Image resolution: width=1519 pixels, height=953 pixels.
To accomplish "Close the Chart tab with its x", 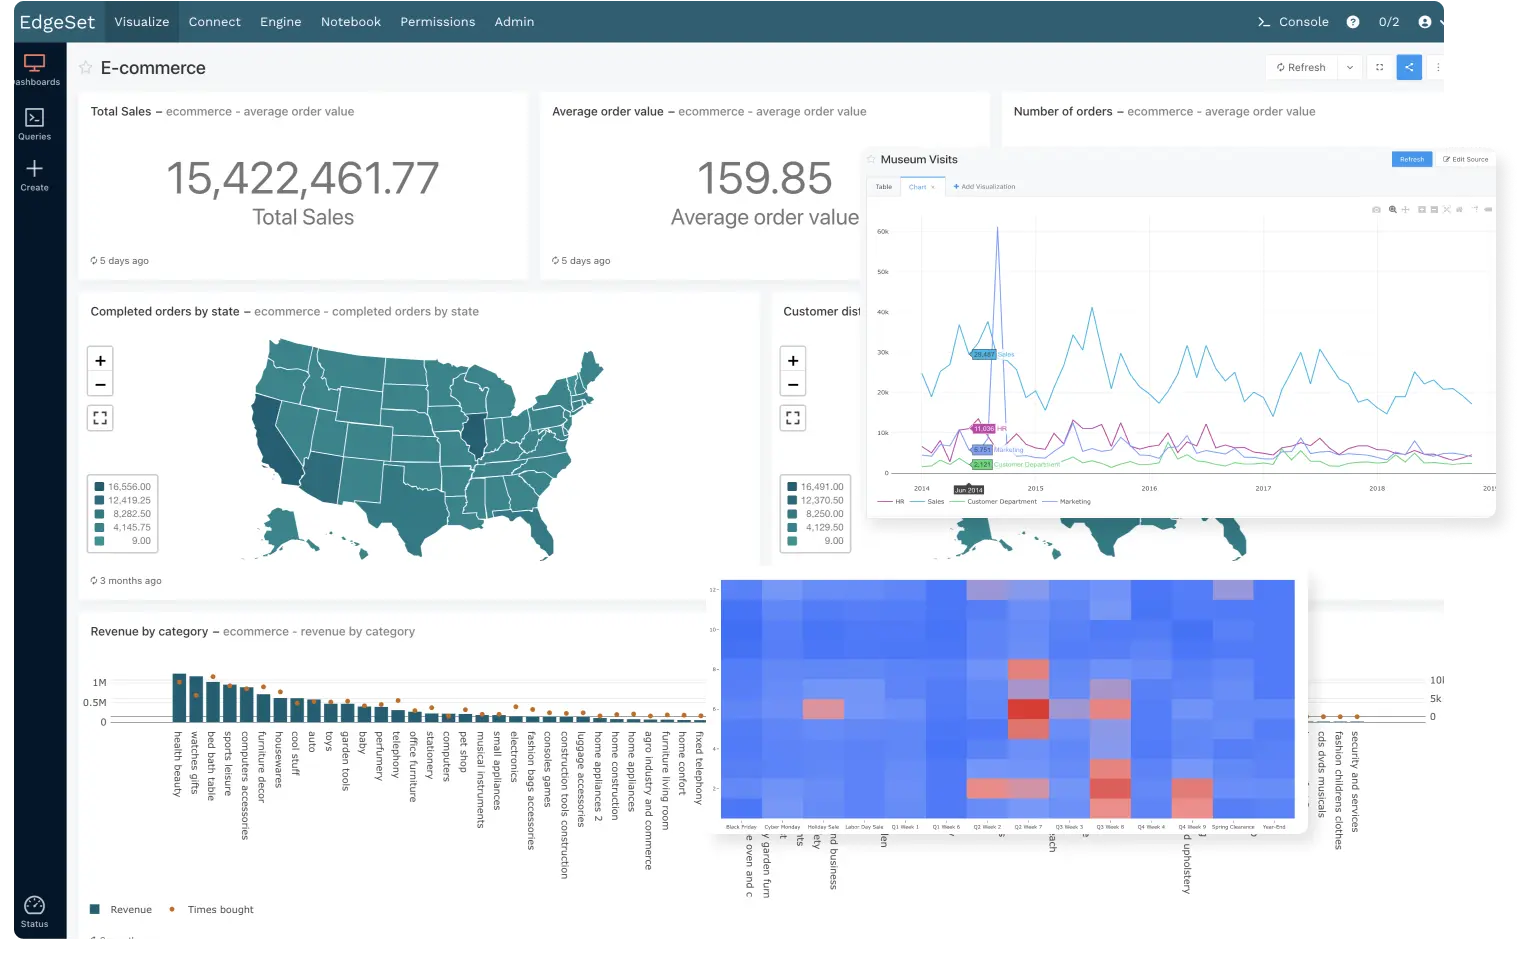I will pyautogui.click(x=933, y=187).
